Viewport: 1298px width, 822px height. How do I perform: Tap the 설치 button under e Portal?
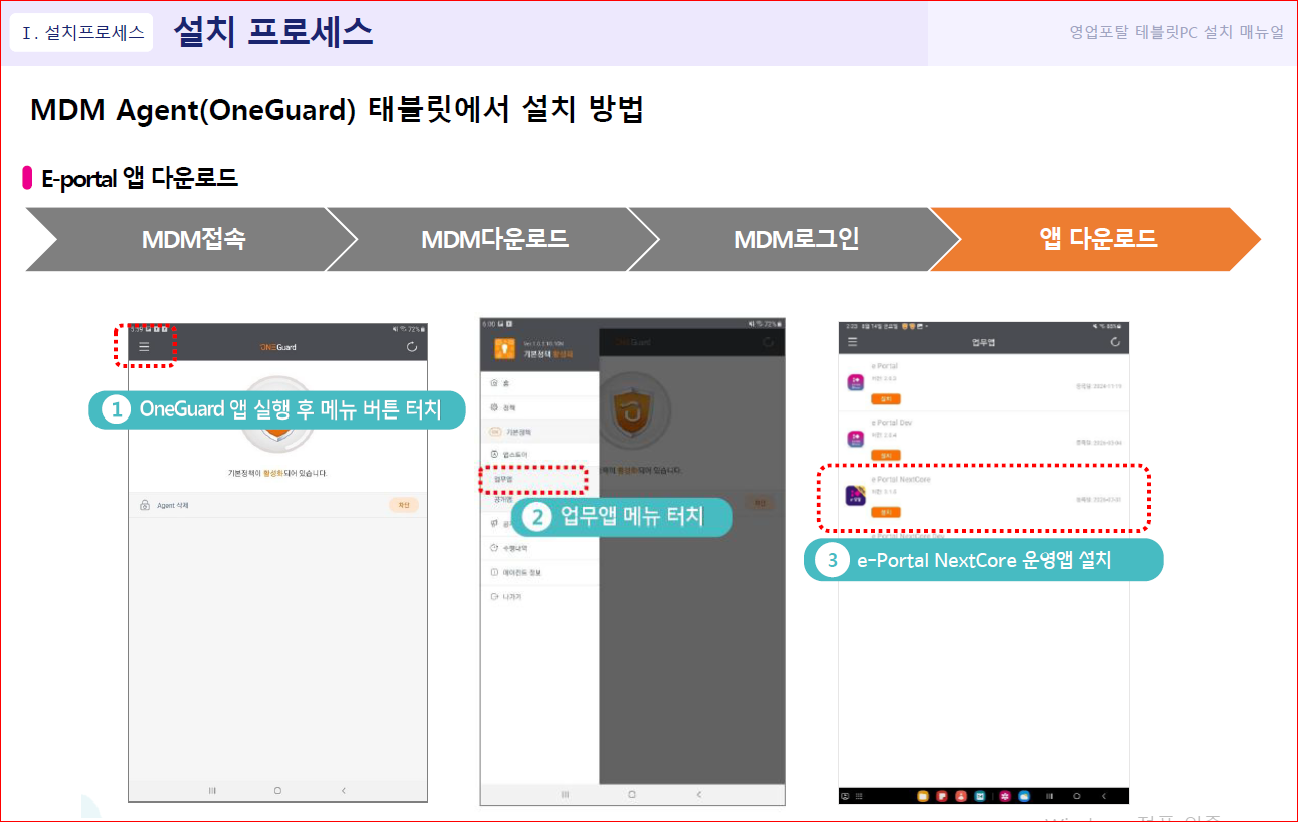coord(885,398)
